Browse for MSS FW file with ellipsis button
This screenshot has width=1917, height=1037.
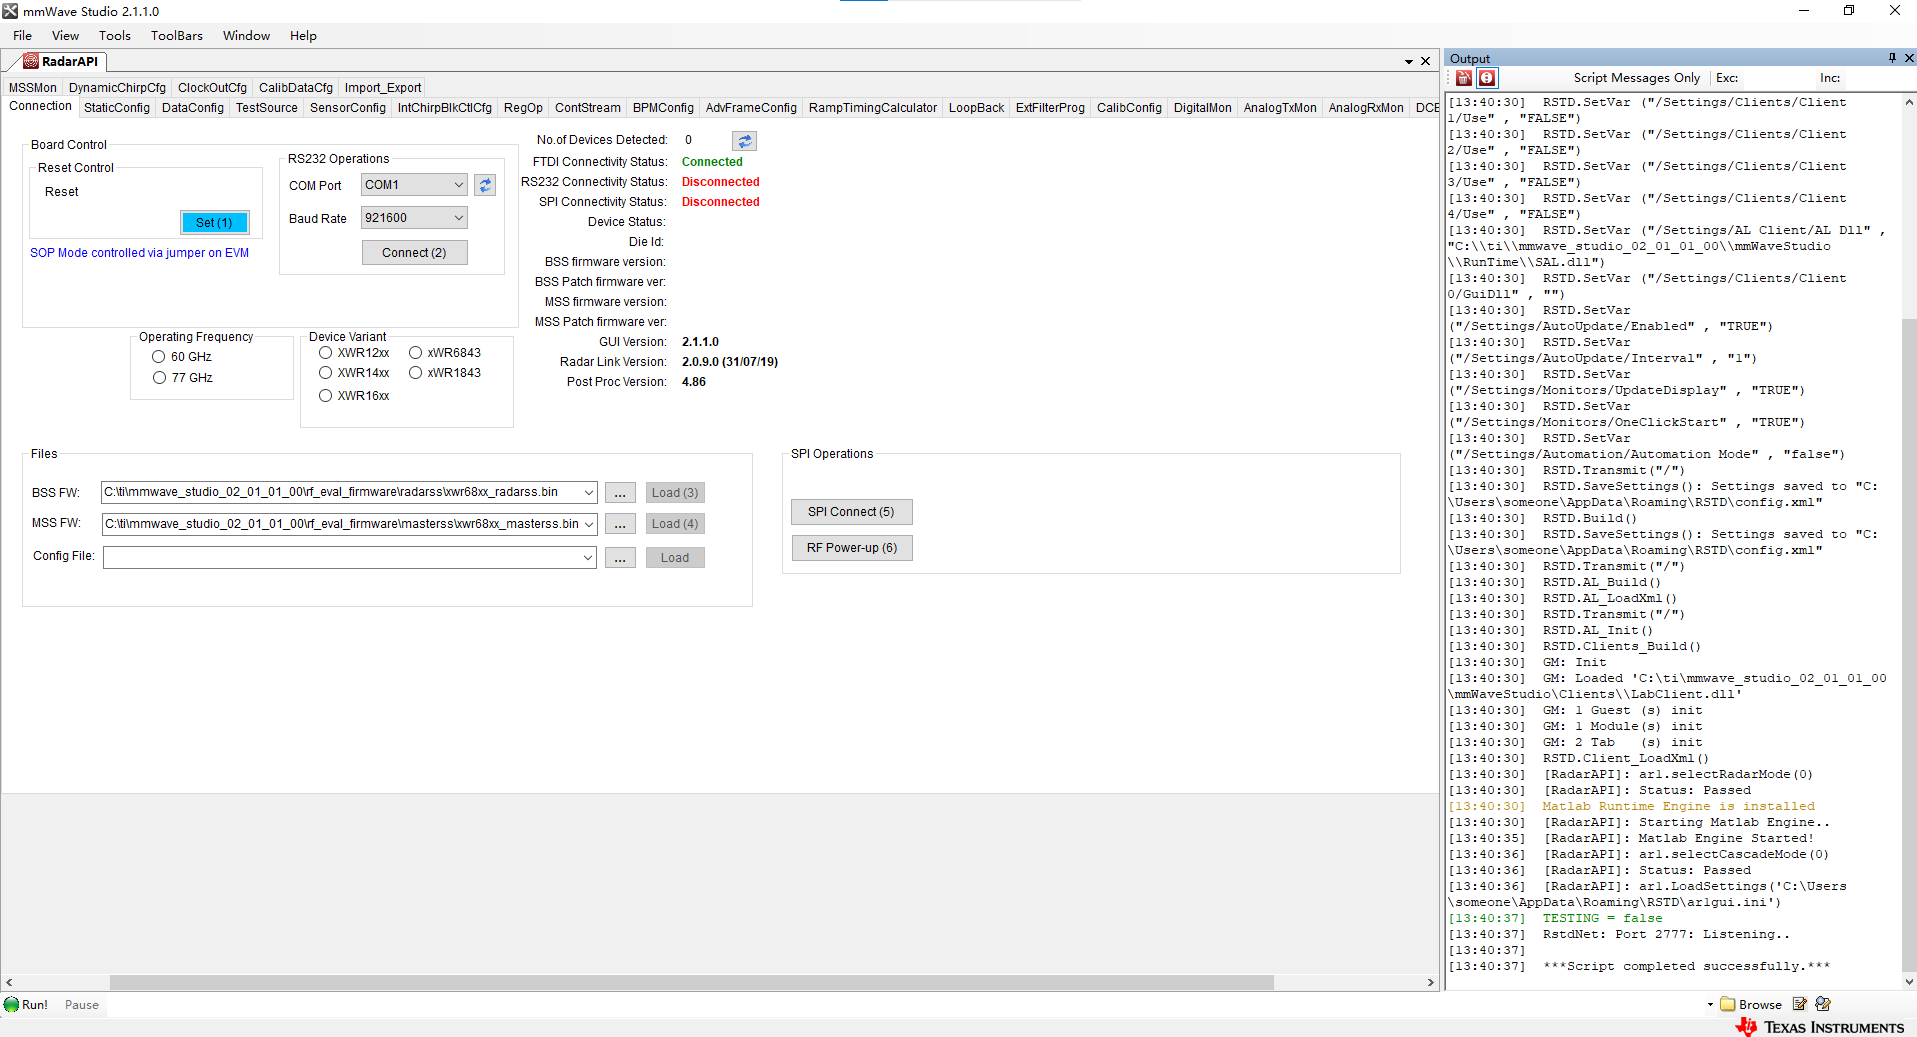[620, 524]
